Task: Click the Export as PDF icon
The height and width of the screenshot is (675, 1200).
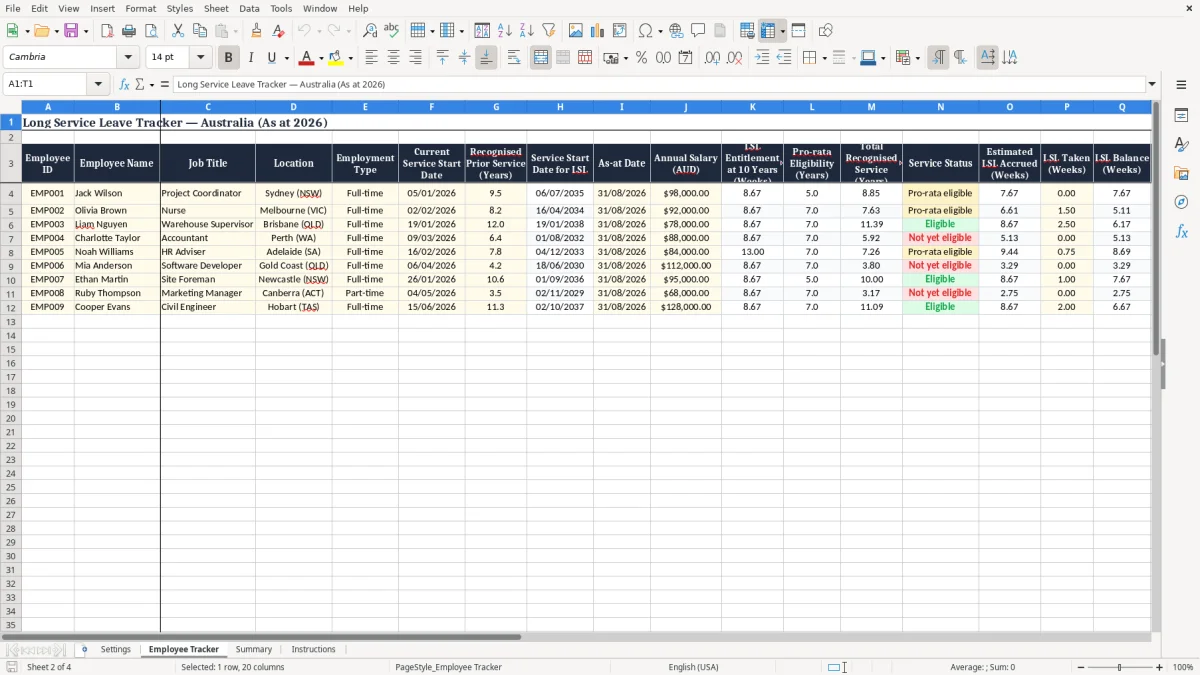Action: (107, 31)
